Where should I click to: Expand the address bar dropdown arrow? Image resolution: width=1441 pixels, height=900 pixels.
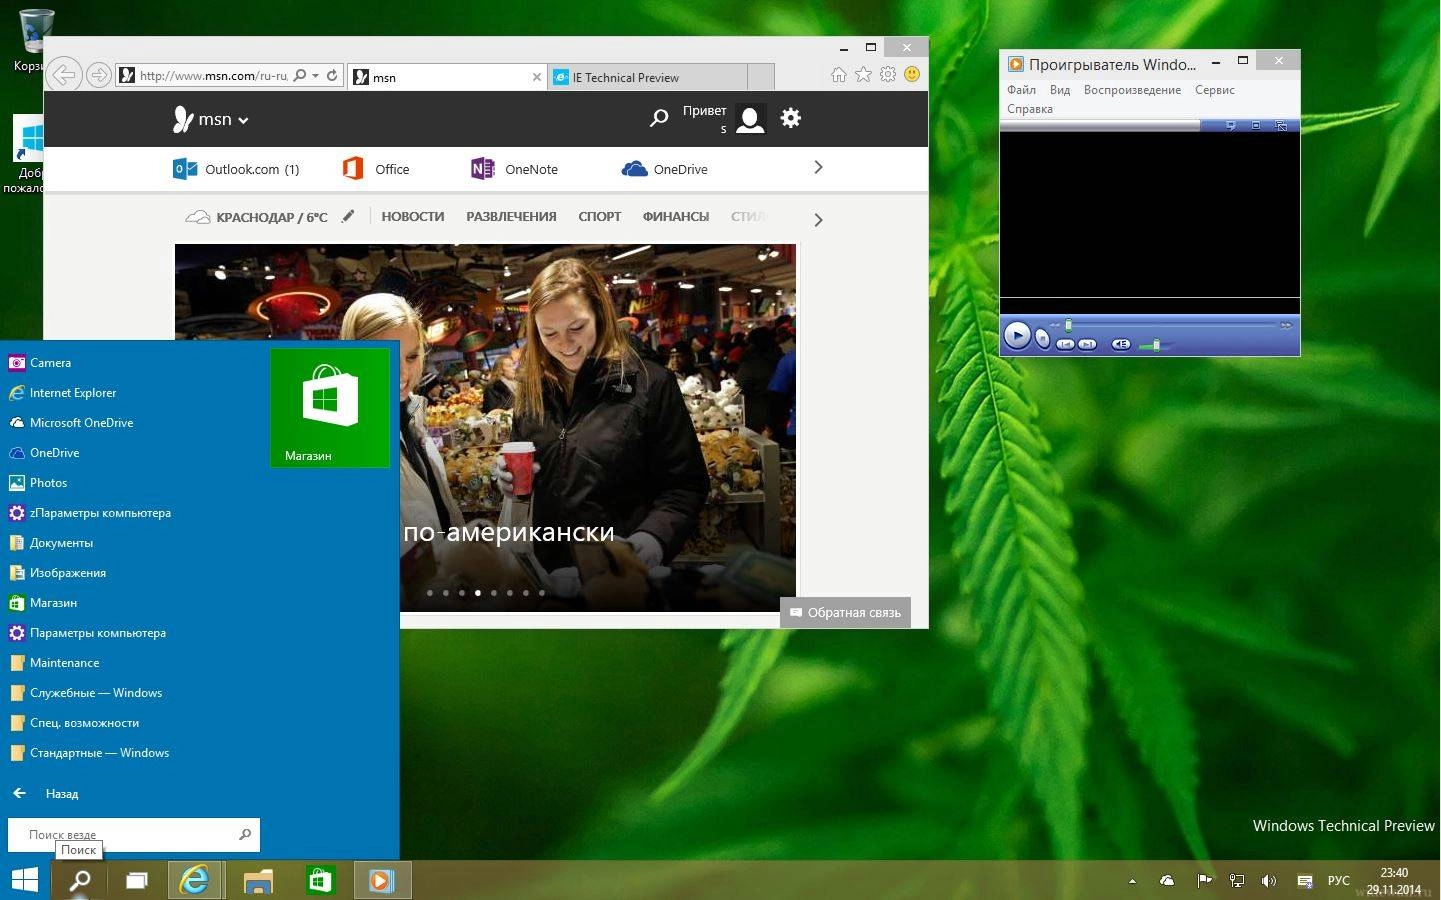316,75
